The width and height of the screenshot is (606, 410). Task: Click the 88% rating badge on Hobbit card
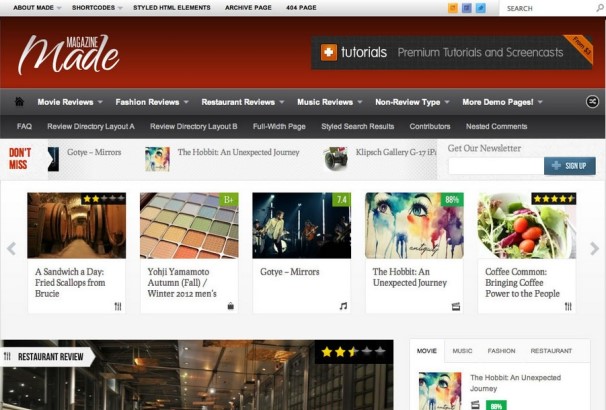pos(452,200)
